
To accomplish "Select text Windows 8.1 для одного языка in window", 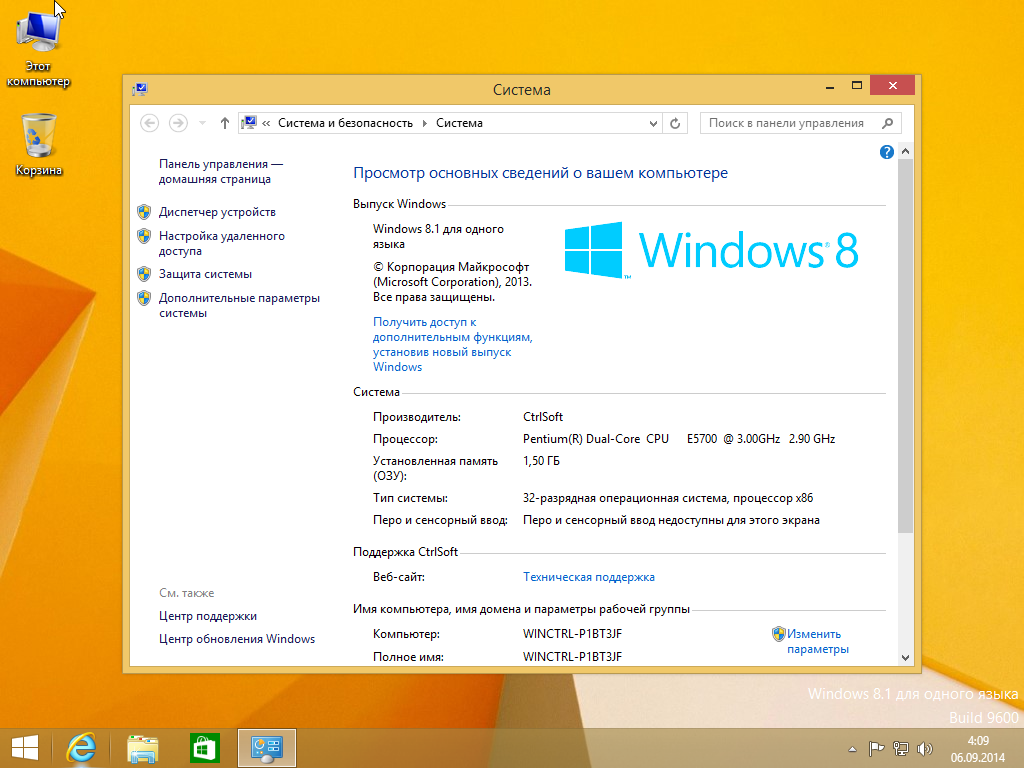I will click(x=438, y=236).
